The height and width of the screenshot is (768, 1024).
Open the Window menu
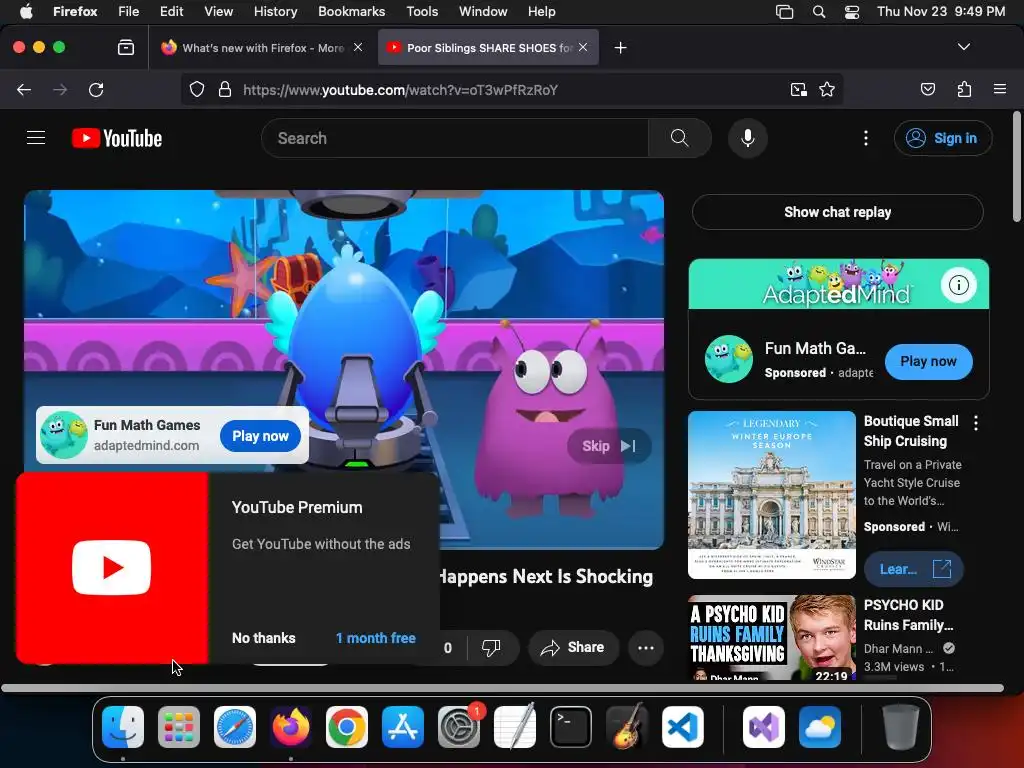click(483, 11)
